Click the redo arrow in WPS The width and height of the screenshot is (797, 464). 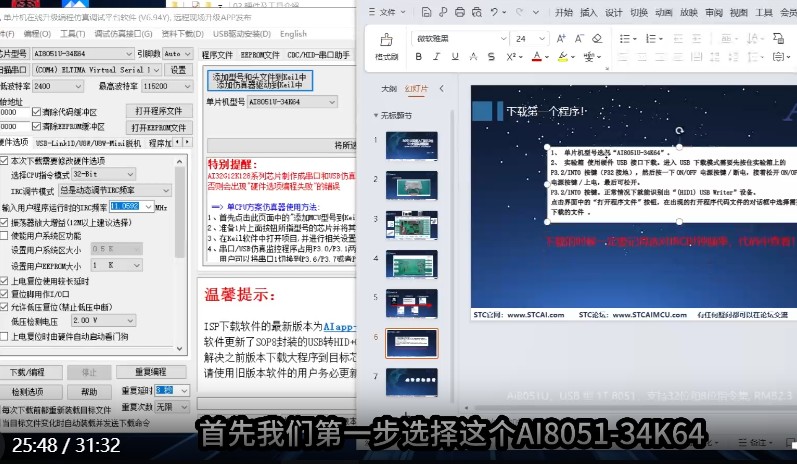(519, 12)
